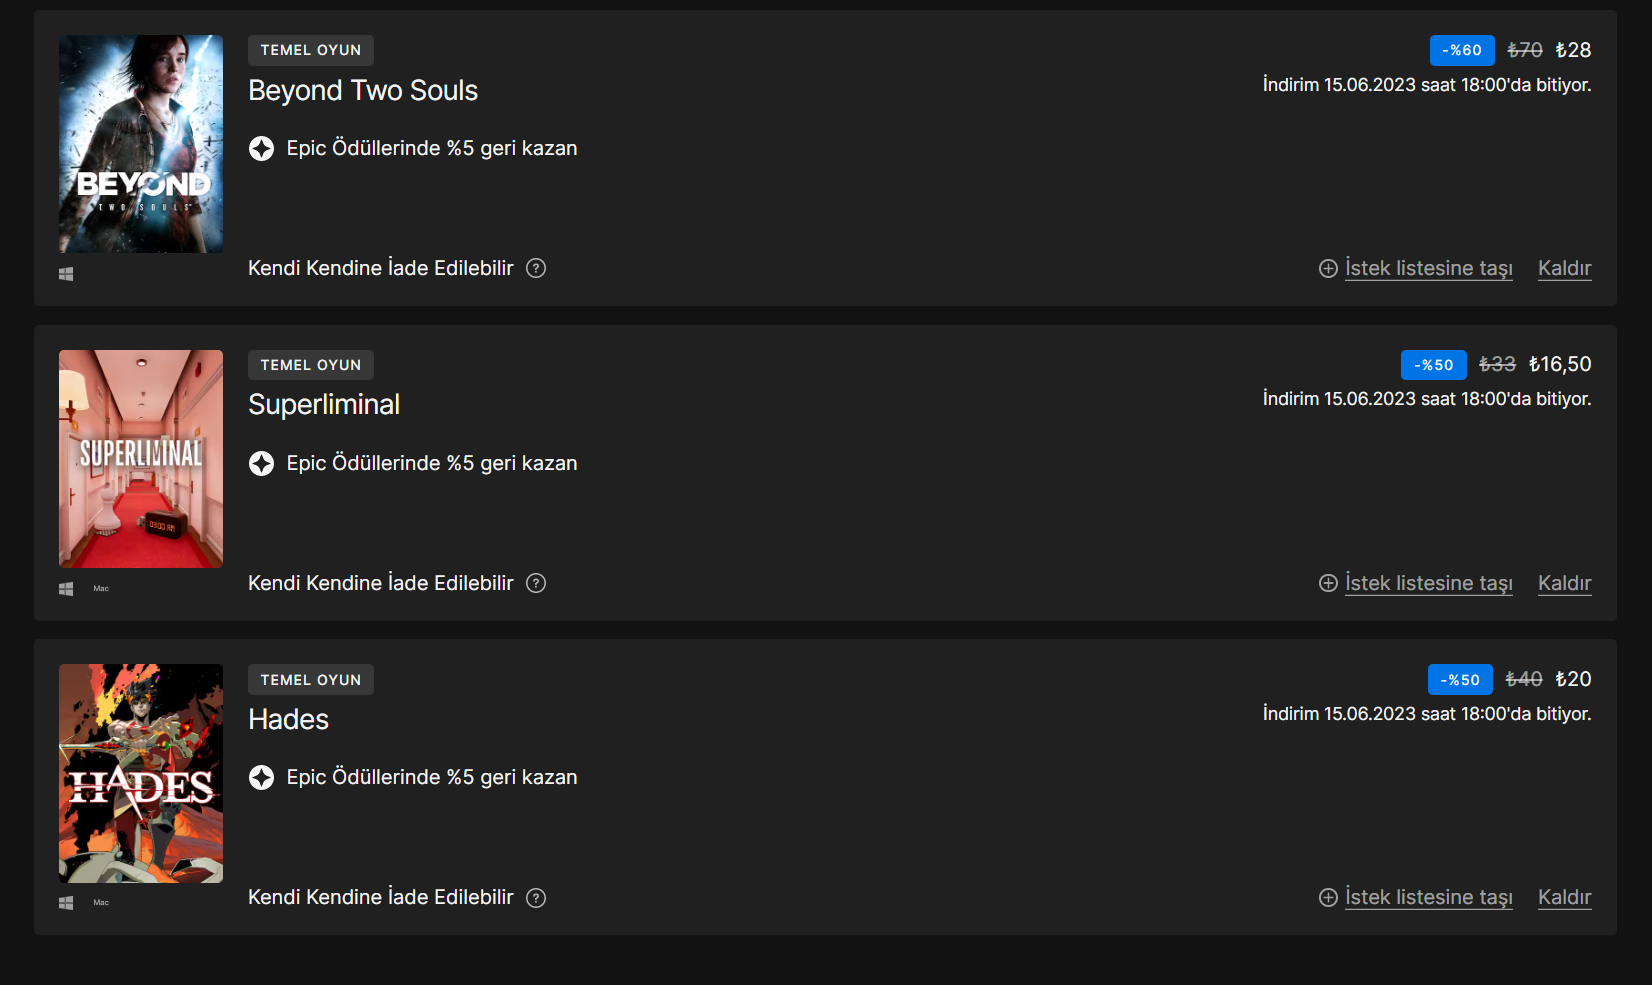The height and width of the screenshot is (985, 1652).
Task: Click Epic Rewards icon under Beyond Two Souls
Action: (261, 149)
